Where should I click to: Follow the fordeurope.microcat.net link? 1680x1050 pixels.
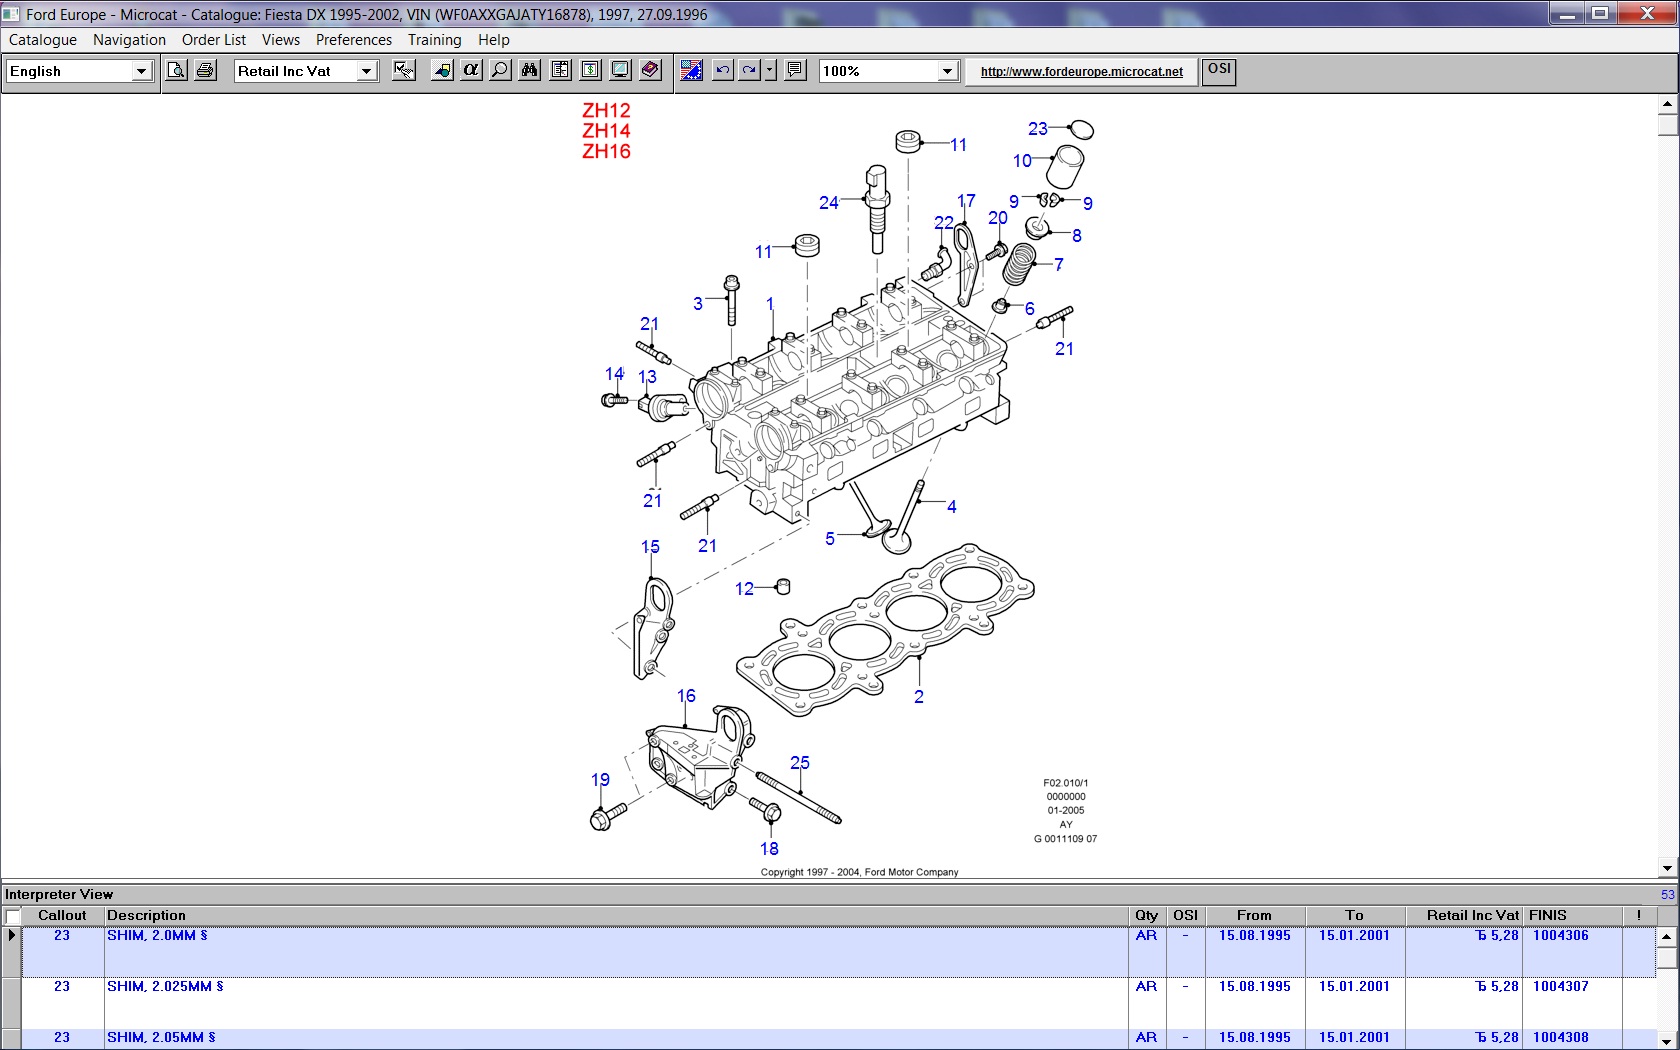pyautogui.click(x=1081, y=72)
